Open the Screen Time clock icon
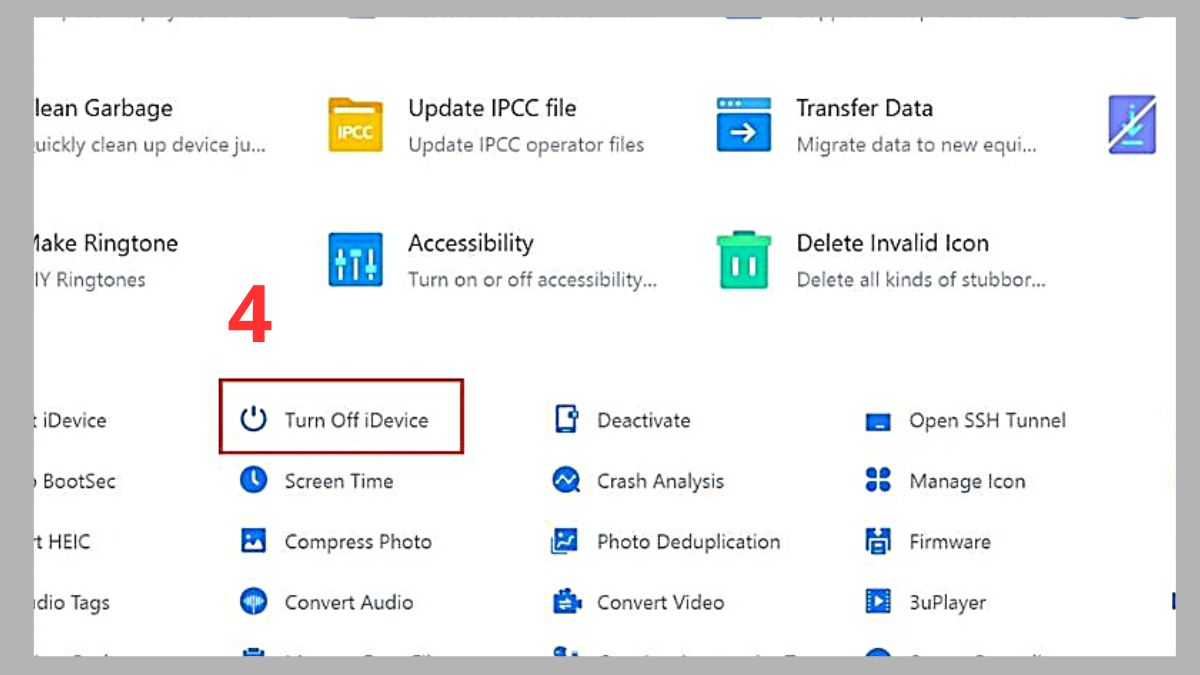 click(252, 481)
